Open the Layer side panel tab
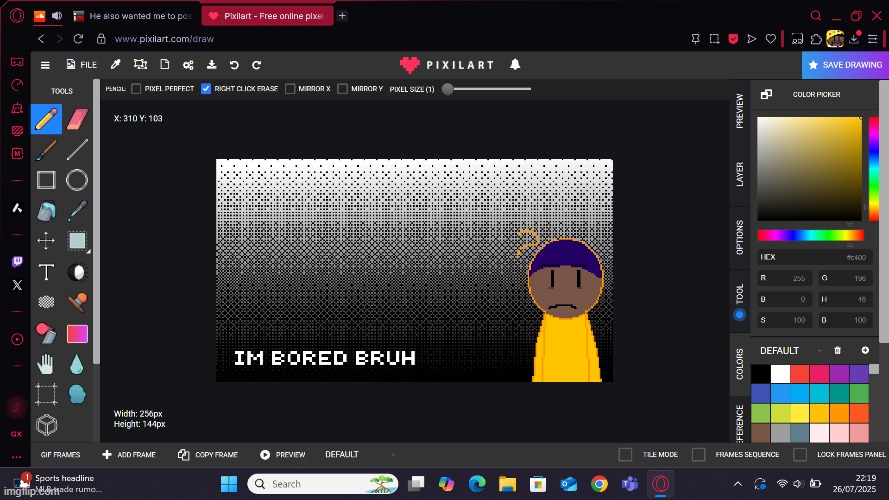This screenshot has height=500, width=889. (x=740, y=174)
